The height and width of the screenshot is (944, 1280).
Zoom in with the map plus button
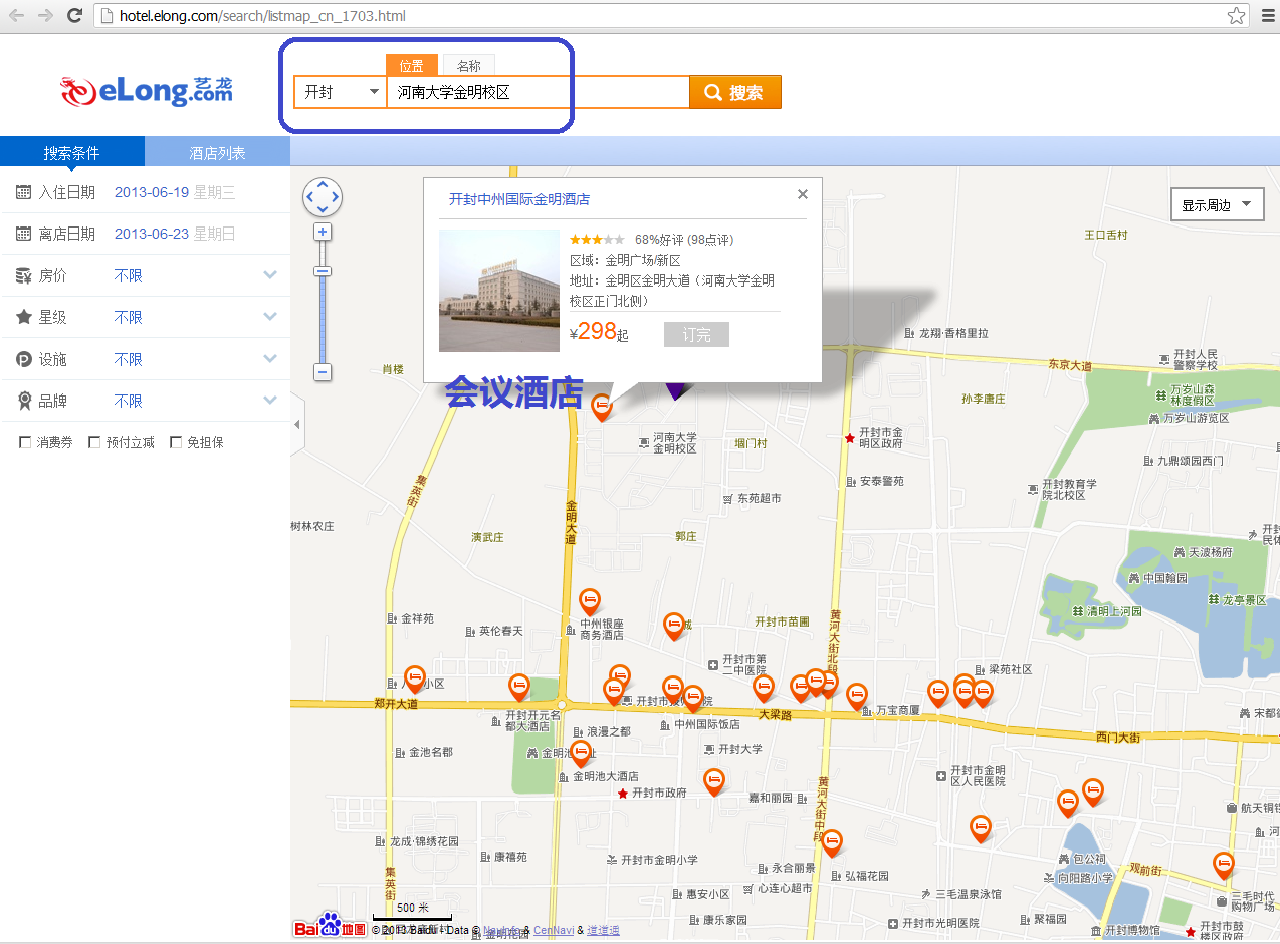322,232
